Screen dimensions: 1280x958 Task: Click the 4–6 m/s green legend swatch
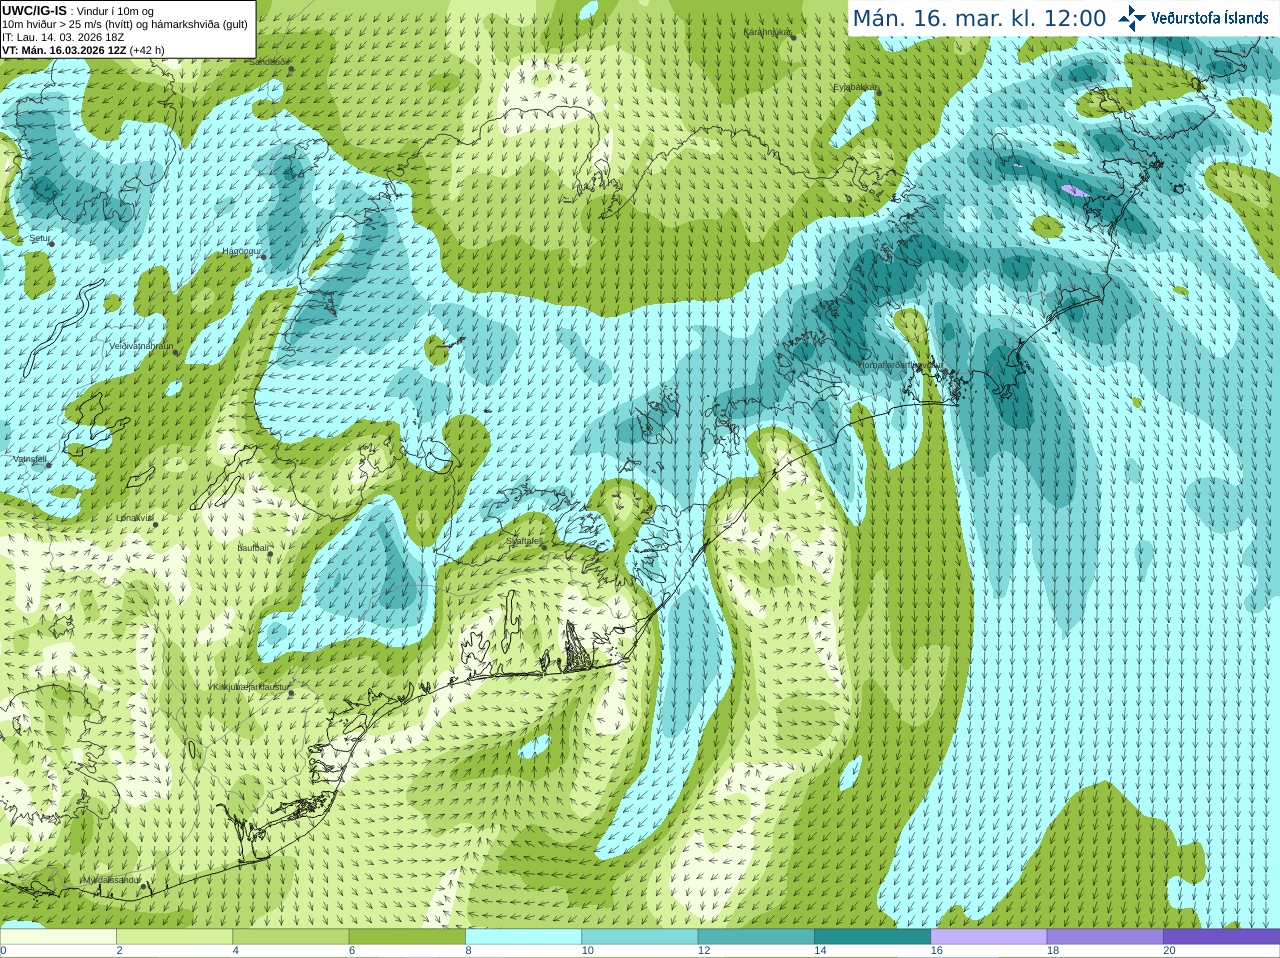coord(291,937)
